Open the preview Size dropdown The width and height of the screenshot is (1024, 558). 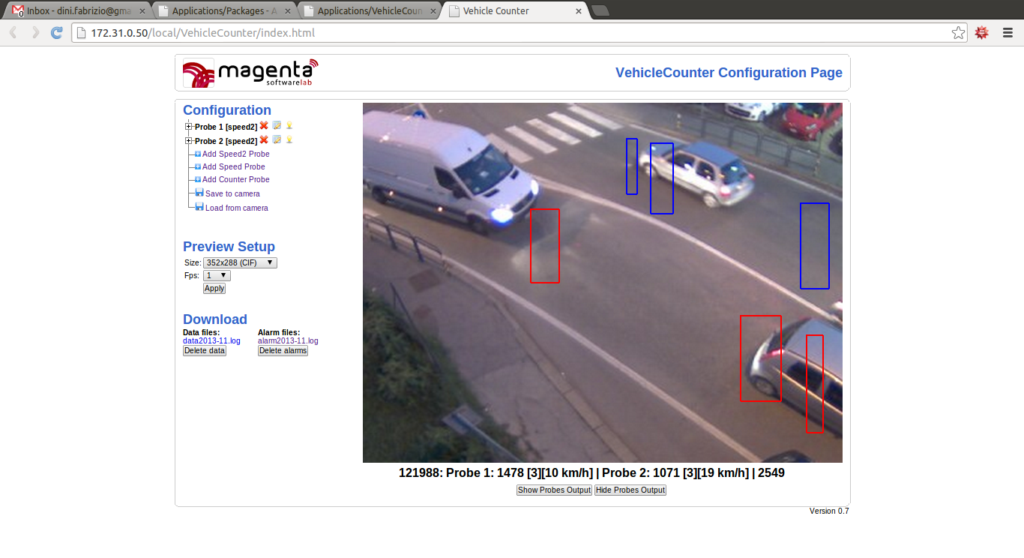240,263
